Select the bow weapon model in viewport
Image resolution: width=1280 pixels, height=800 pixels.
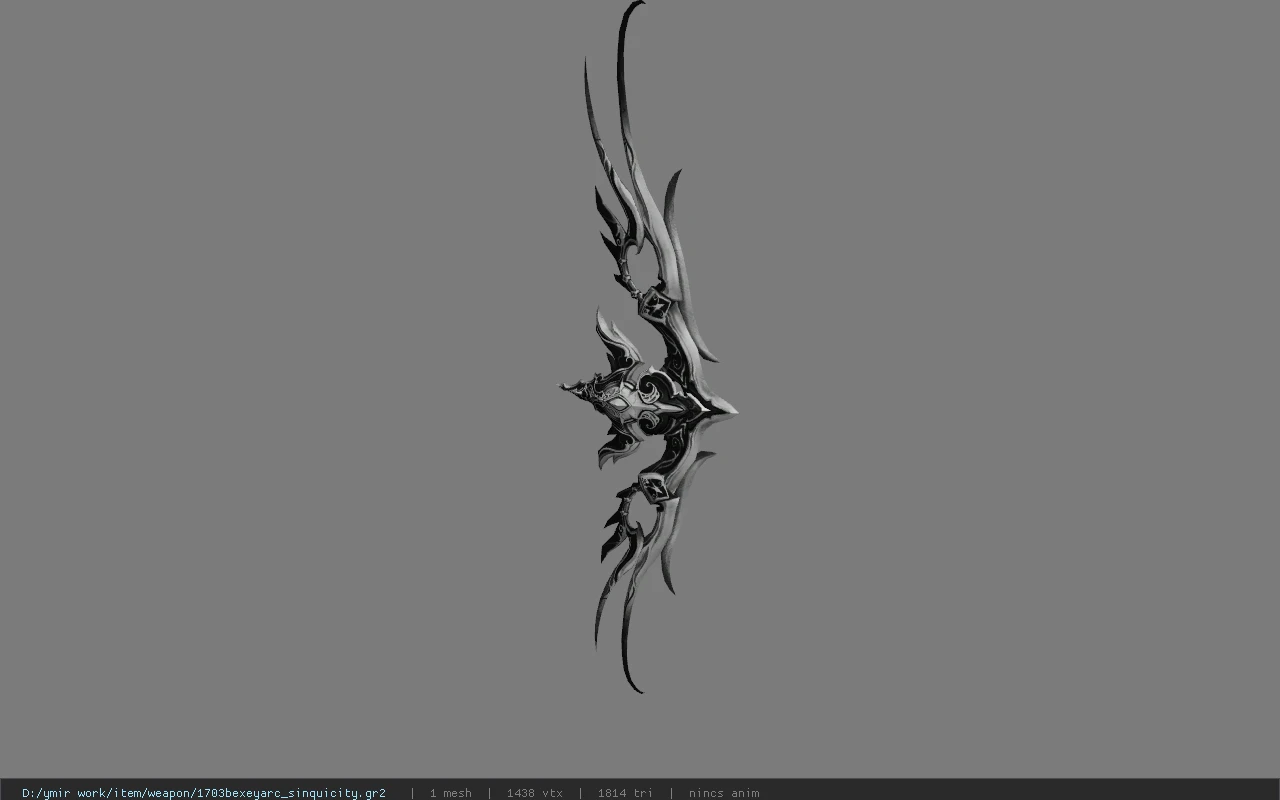648,347
